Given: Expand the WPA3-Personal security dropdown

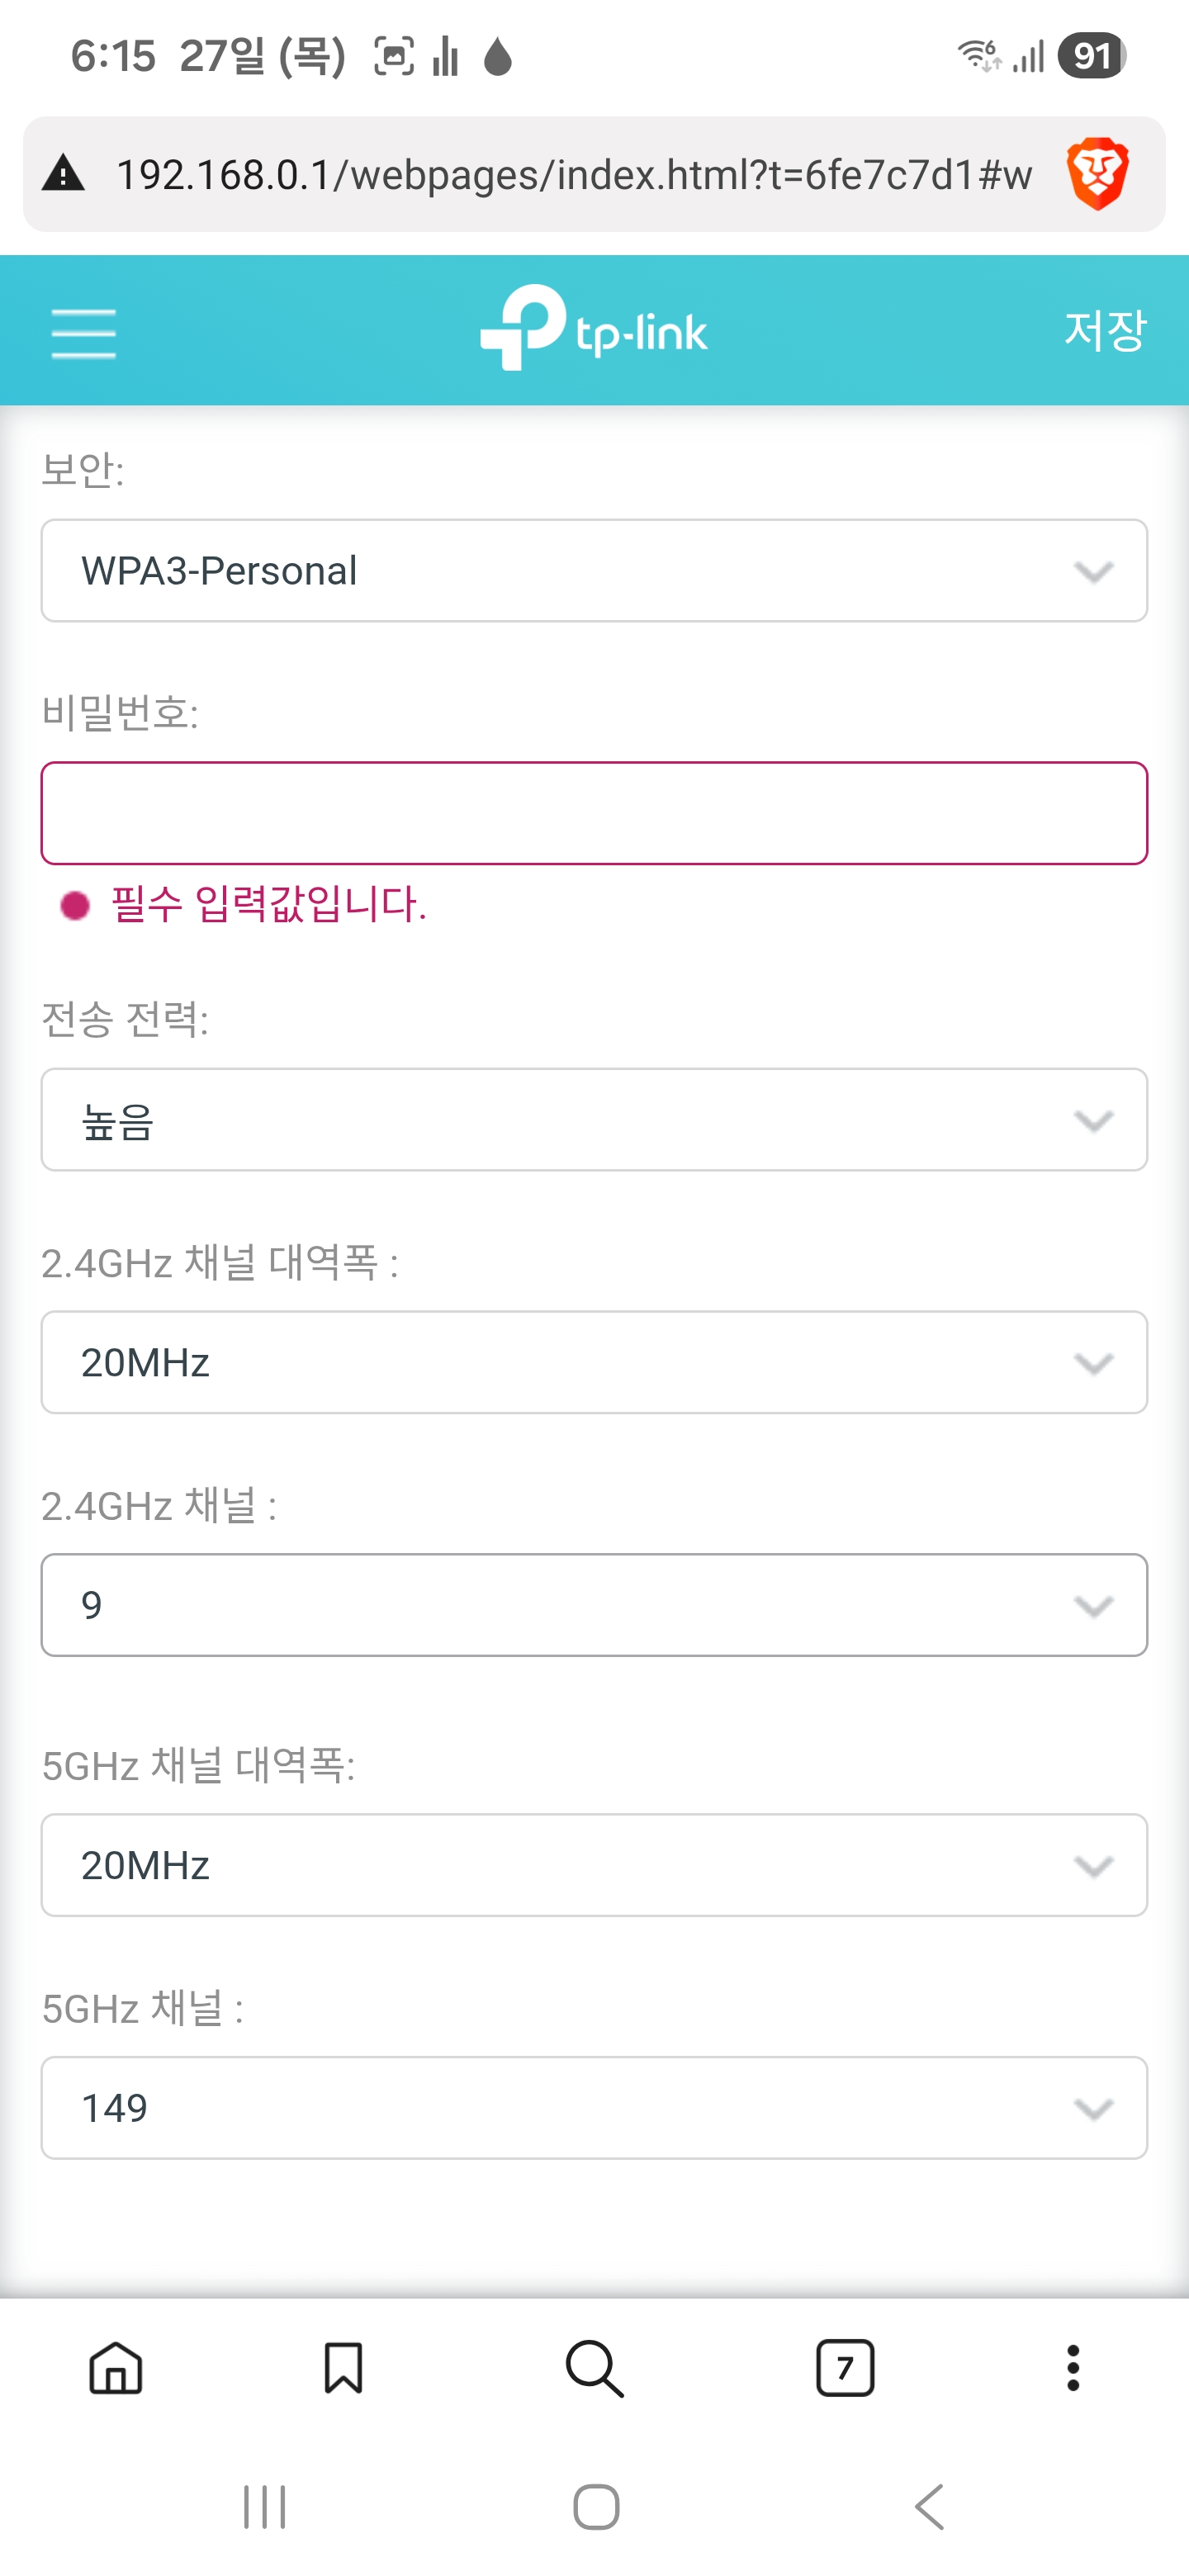Looking at the screenshot, I should tap(594, 571).
